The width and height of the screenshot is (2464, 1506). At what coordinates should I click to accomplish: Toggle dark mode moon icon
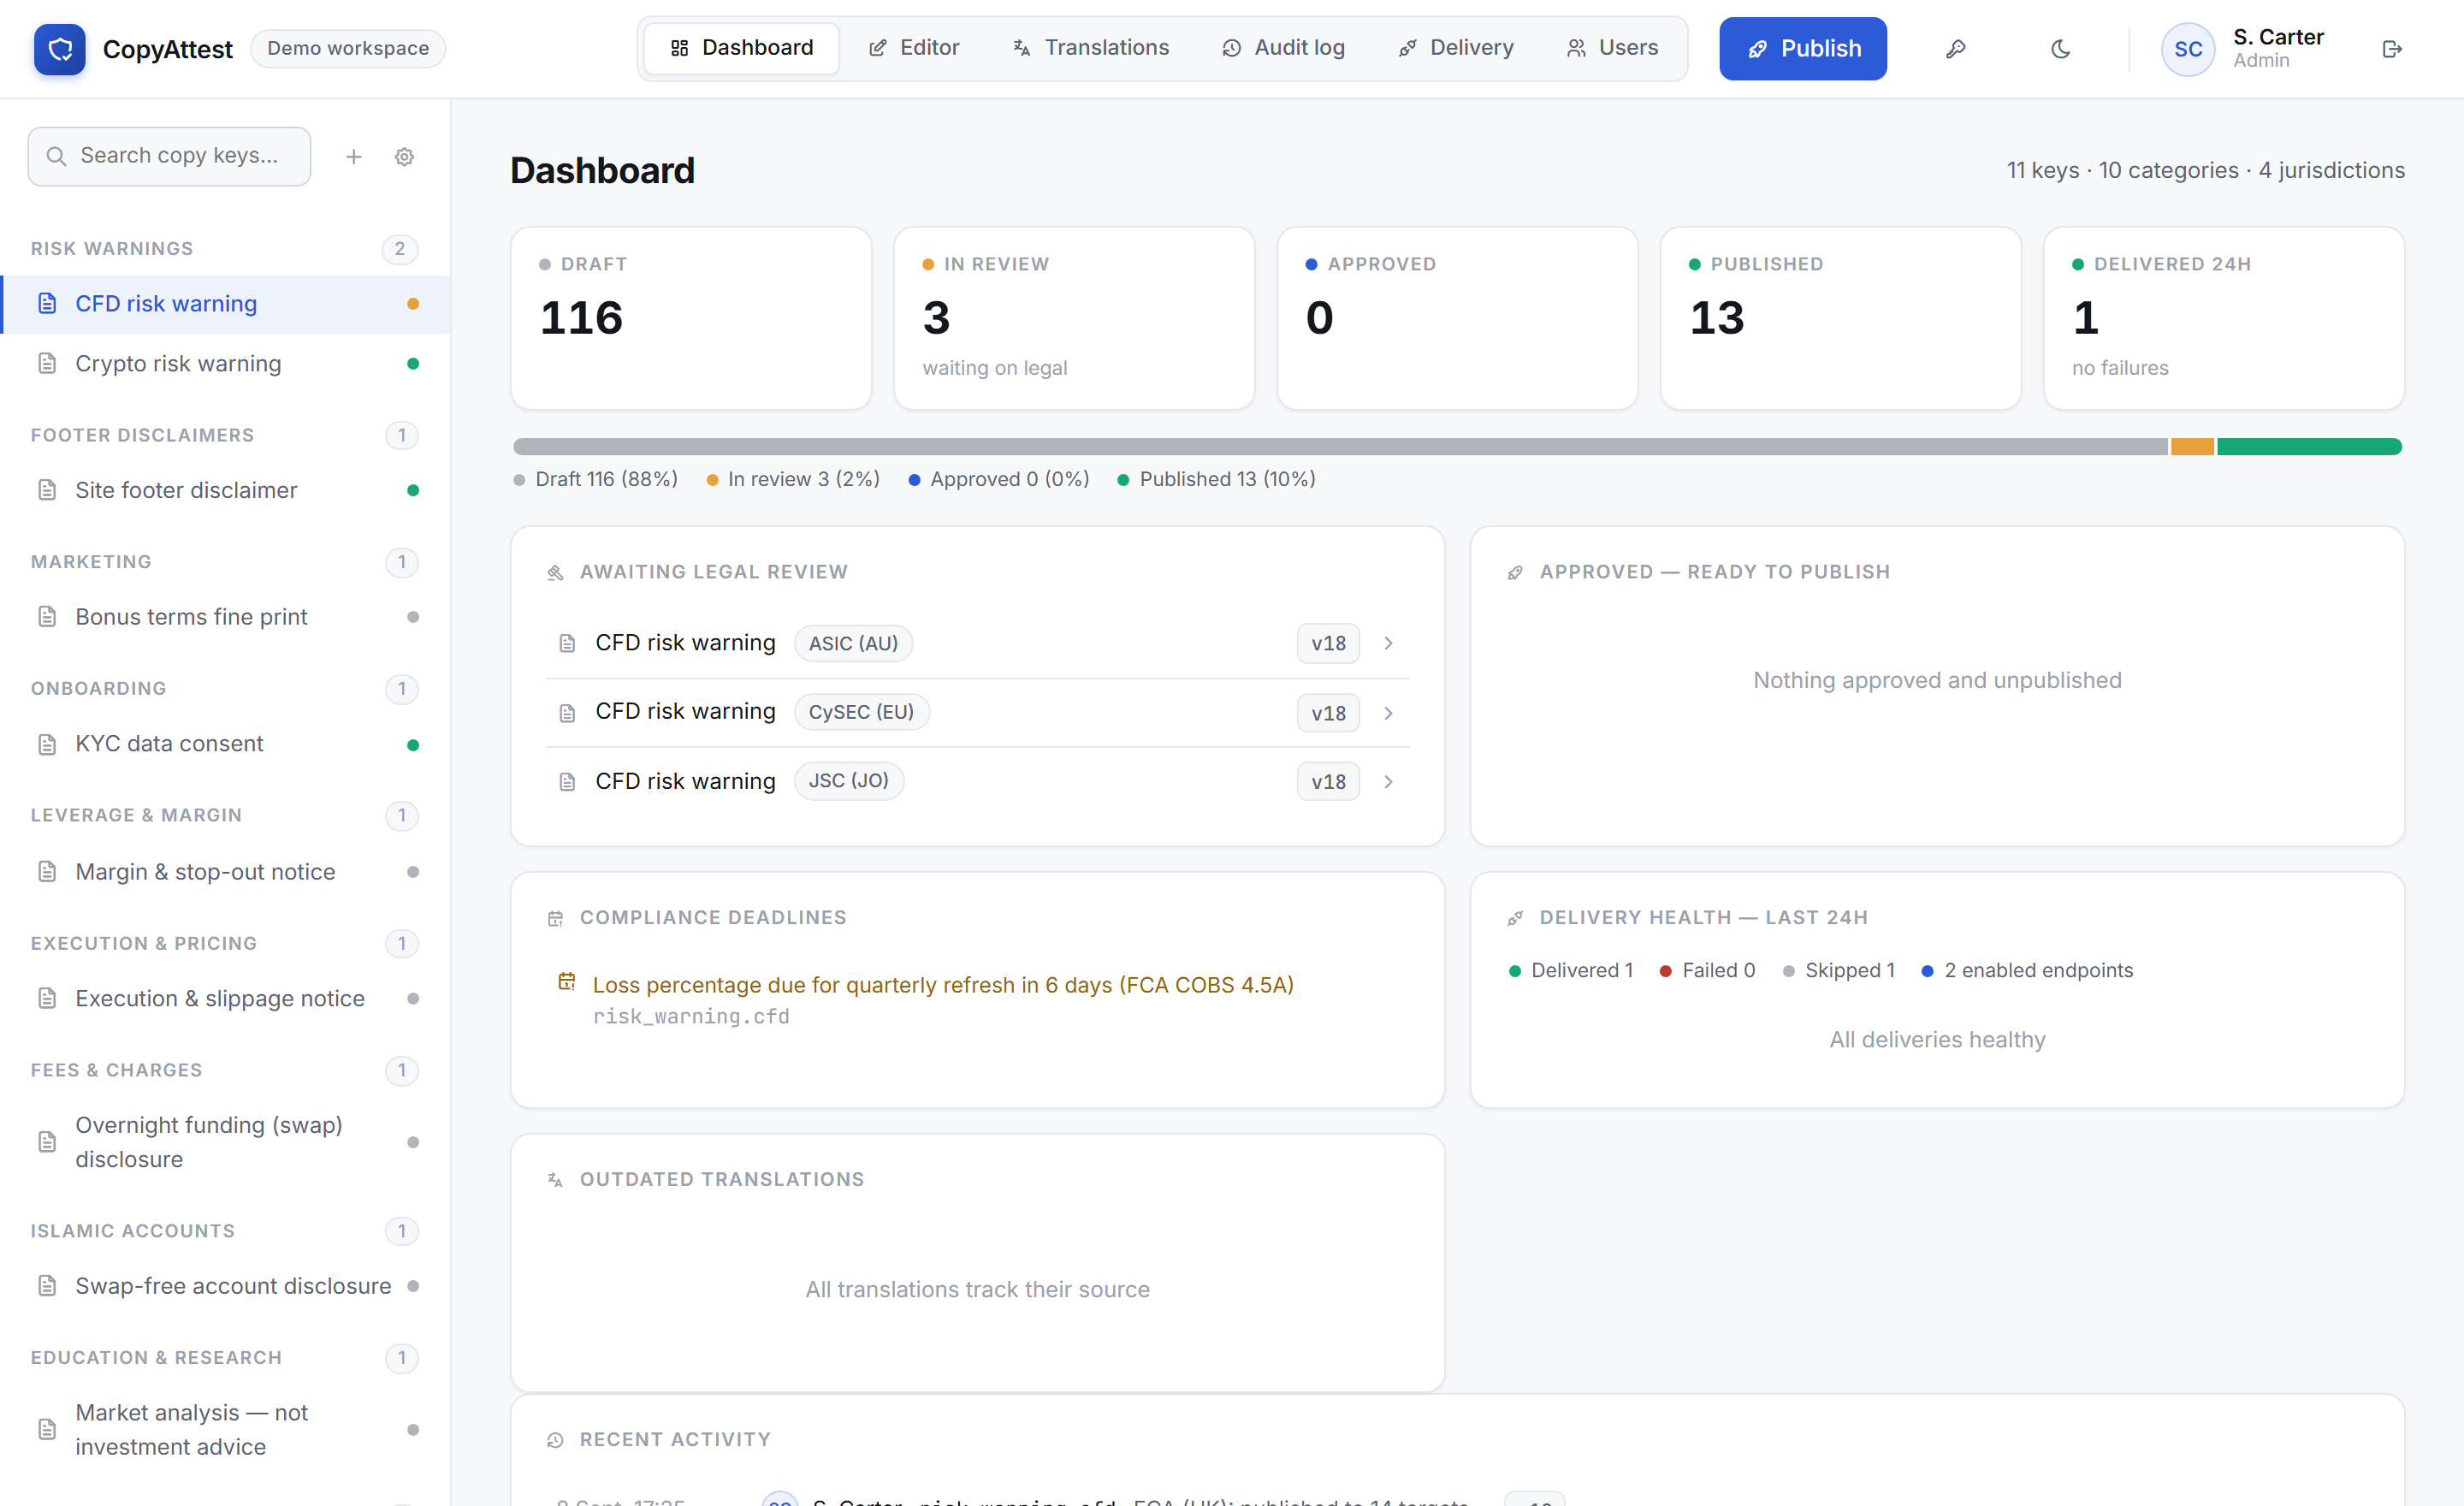click(2060, 49)
